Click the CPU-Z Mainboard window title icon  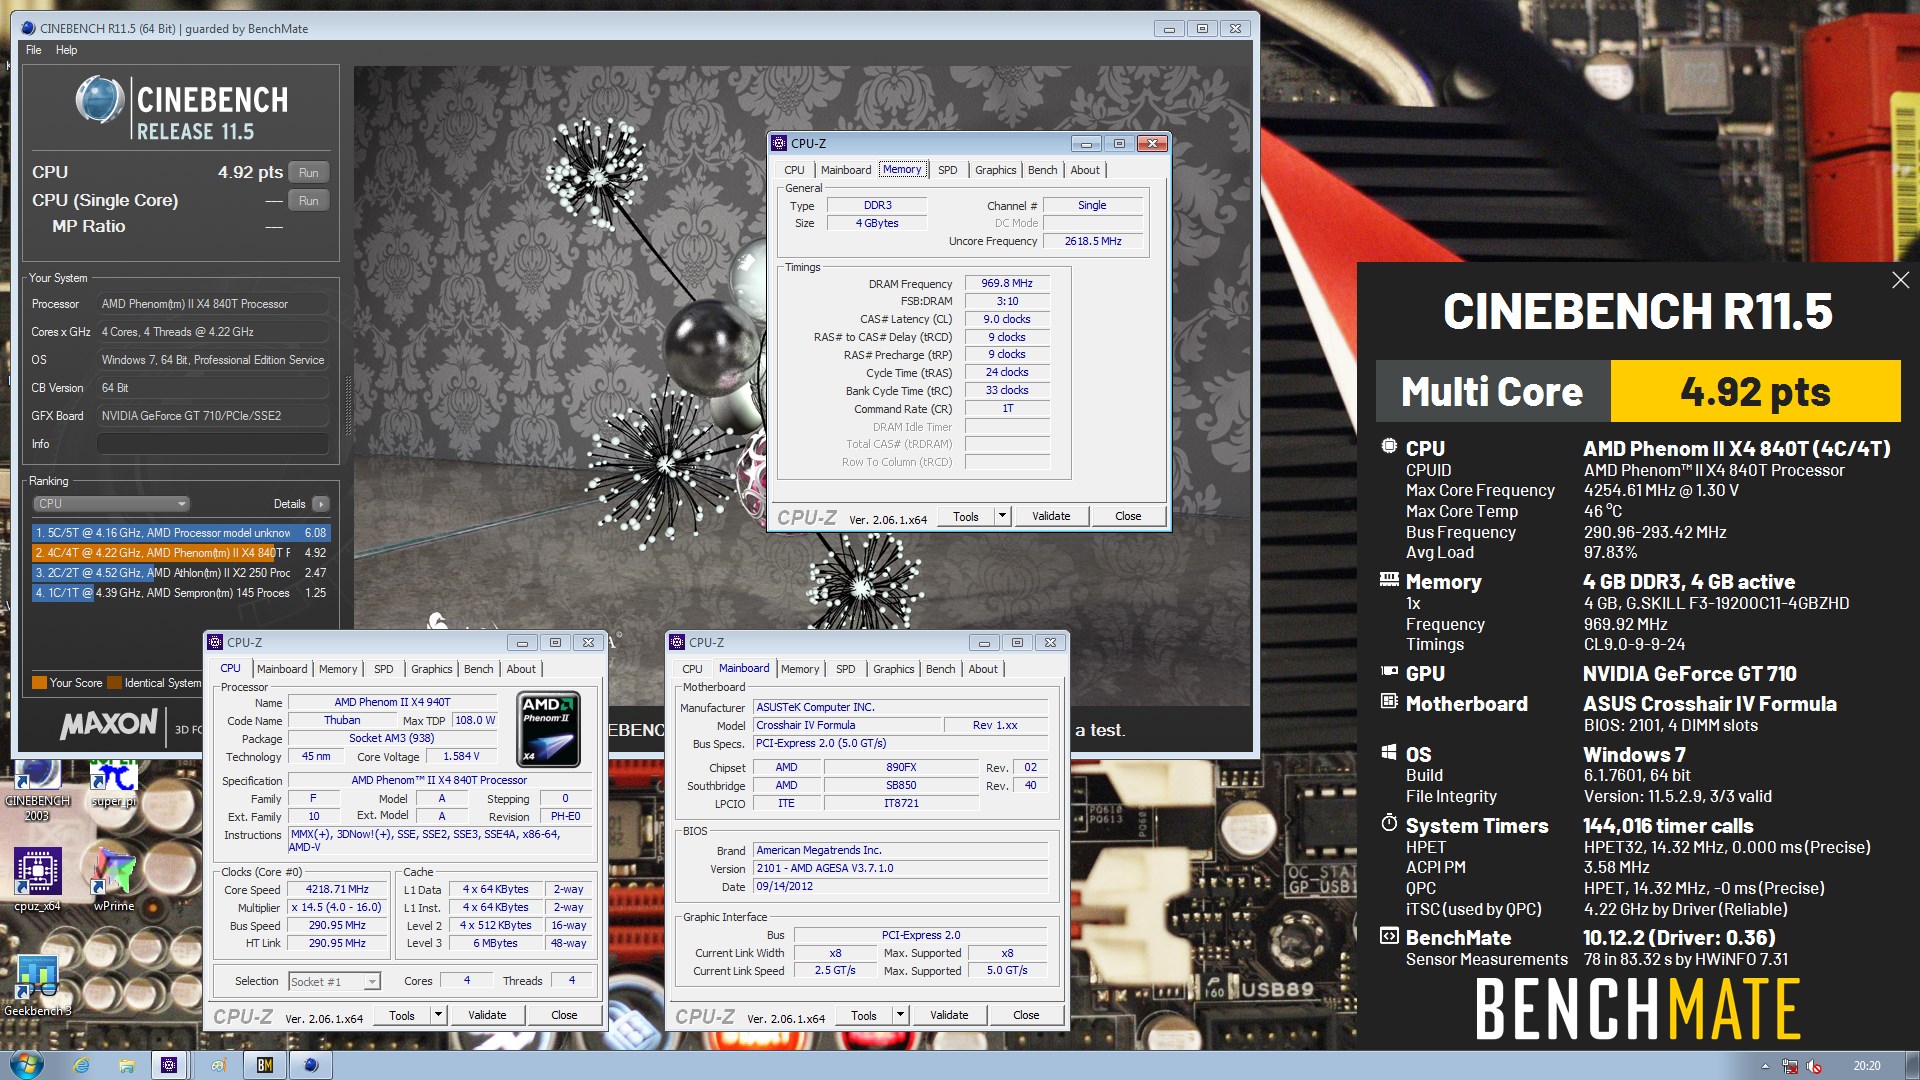tap(677, 642)
